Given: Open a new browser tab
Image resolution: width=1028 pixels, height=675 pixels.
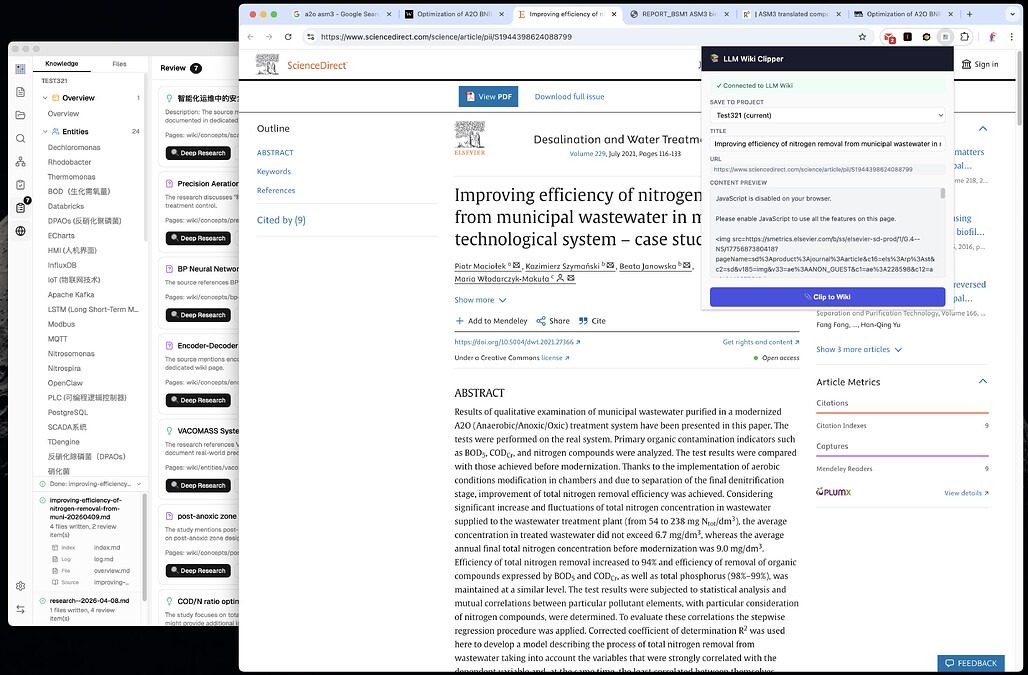Looking at the screenshot, I should tap(970, 14).
